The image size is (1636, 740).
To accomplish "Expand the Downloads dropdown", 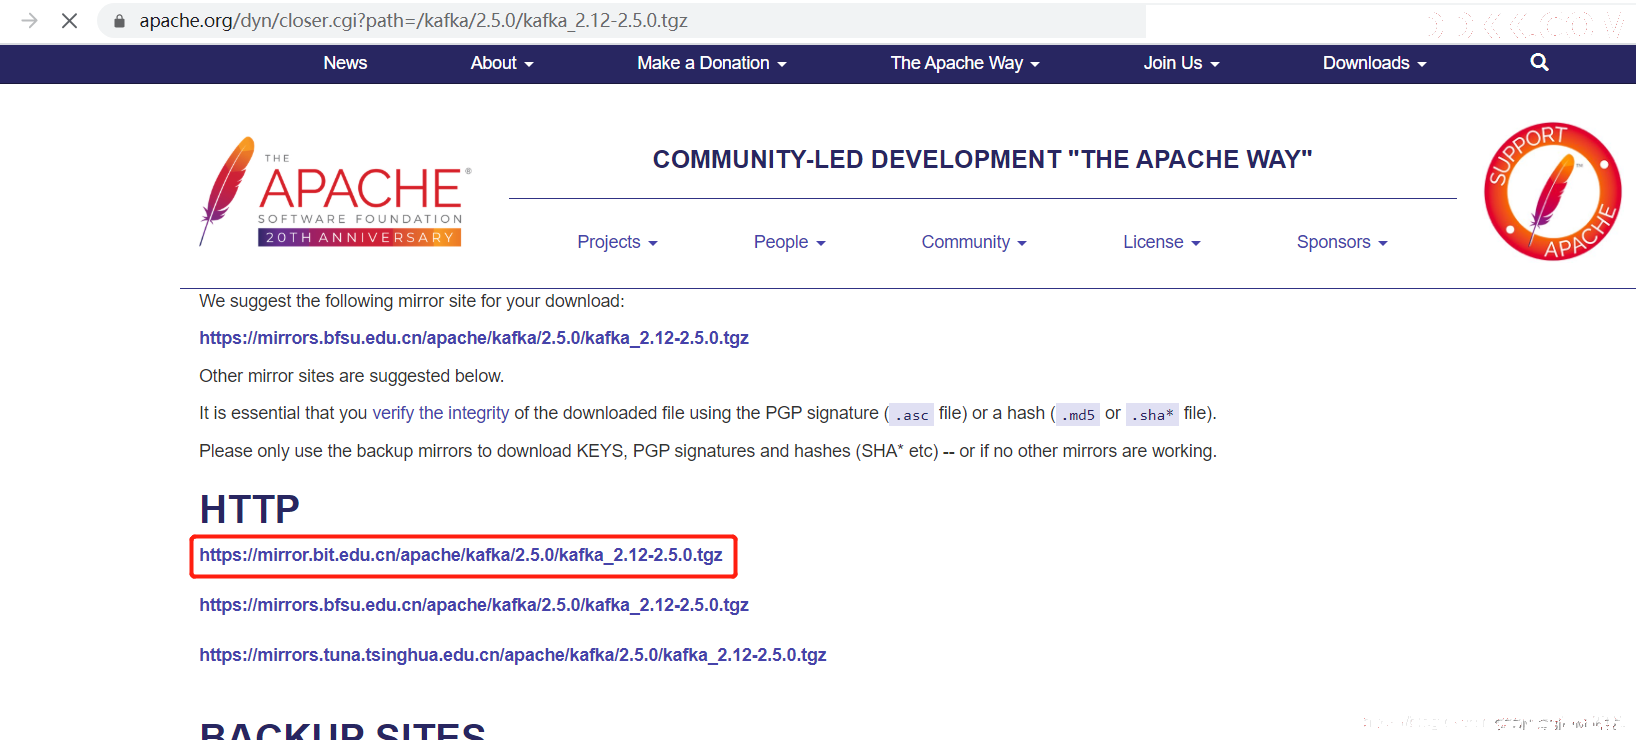I will pos(1374,63).
